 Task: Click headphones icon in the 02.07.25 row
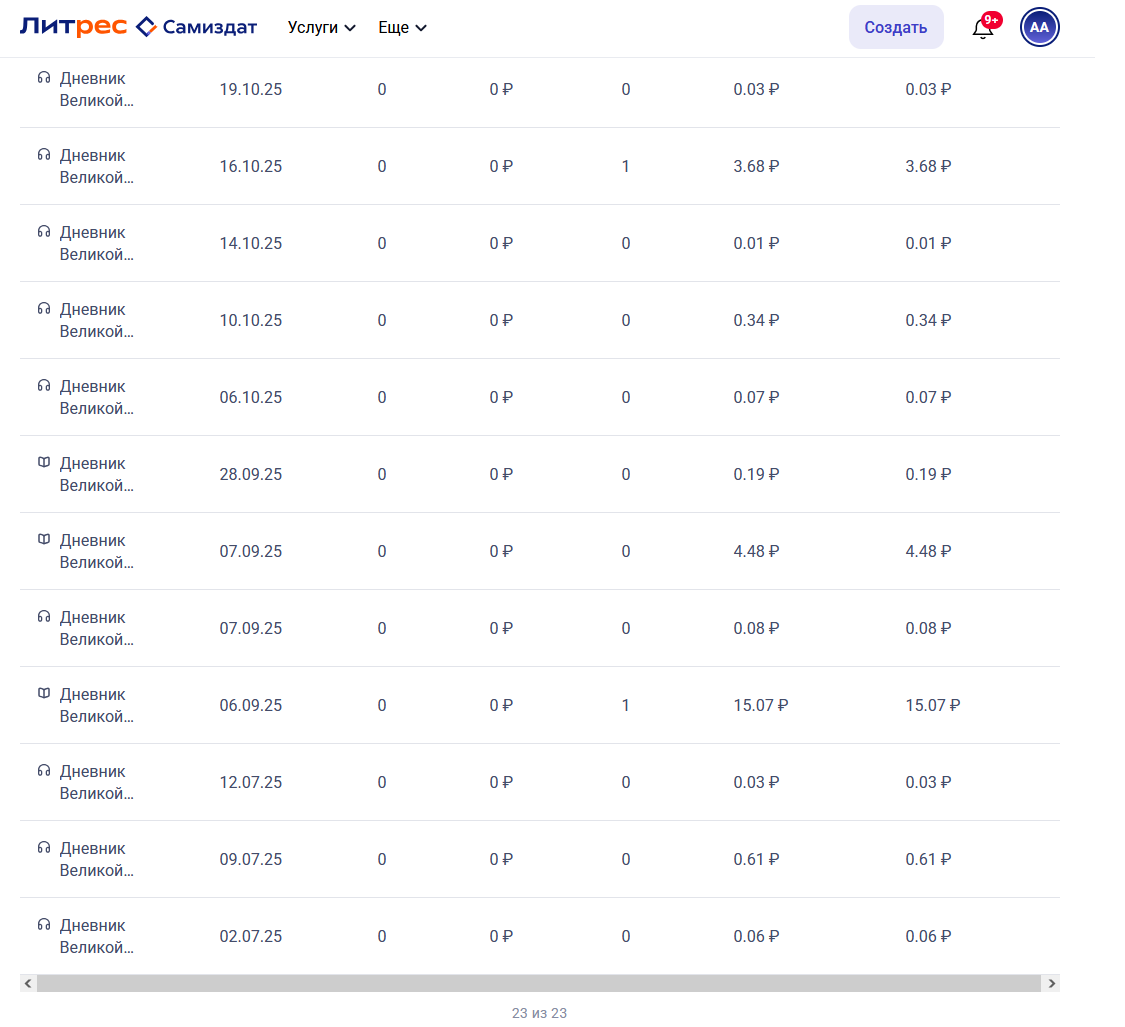click(44, 925)
